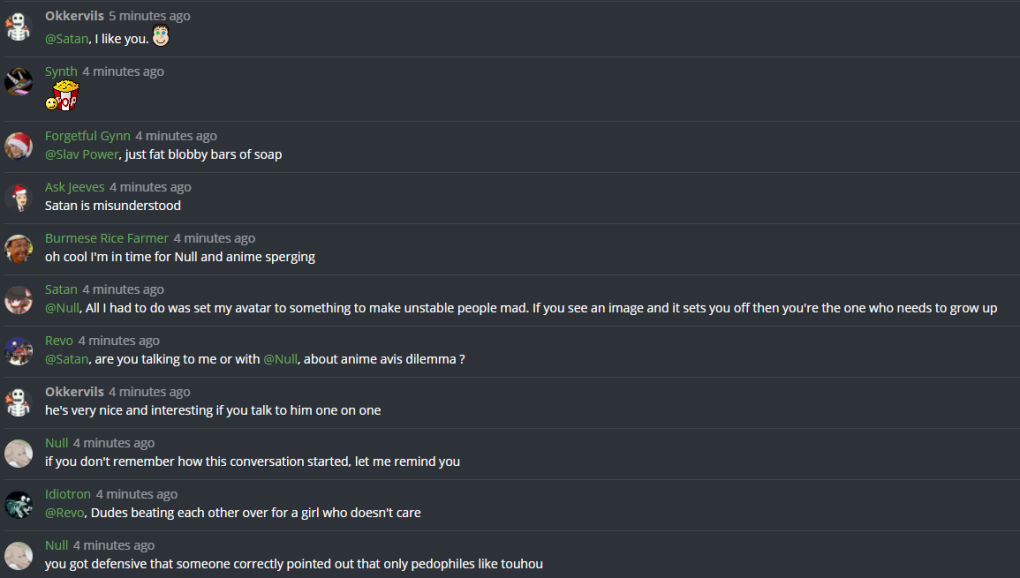1020x578 pixels.
Task: Click the Forgetful Gynn username
Action: pos(87,136)
